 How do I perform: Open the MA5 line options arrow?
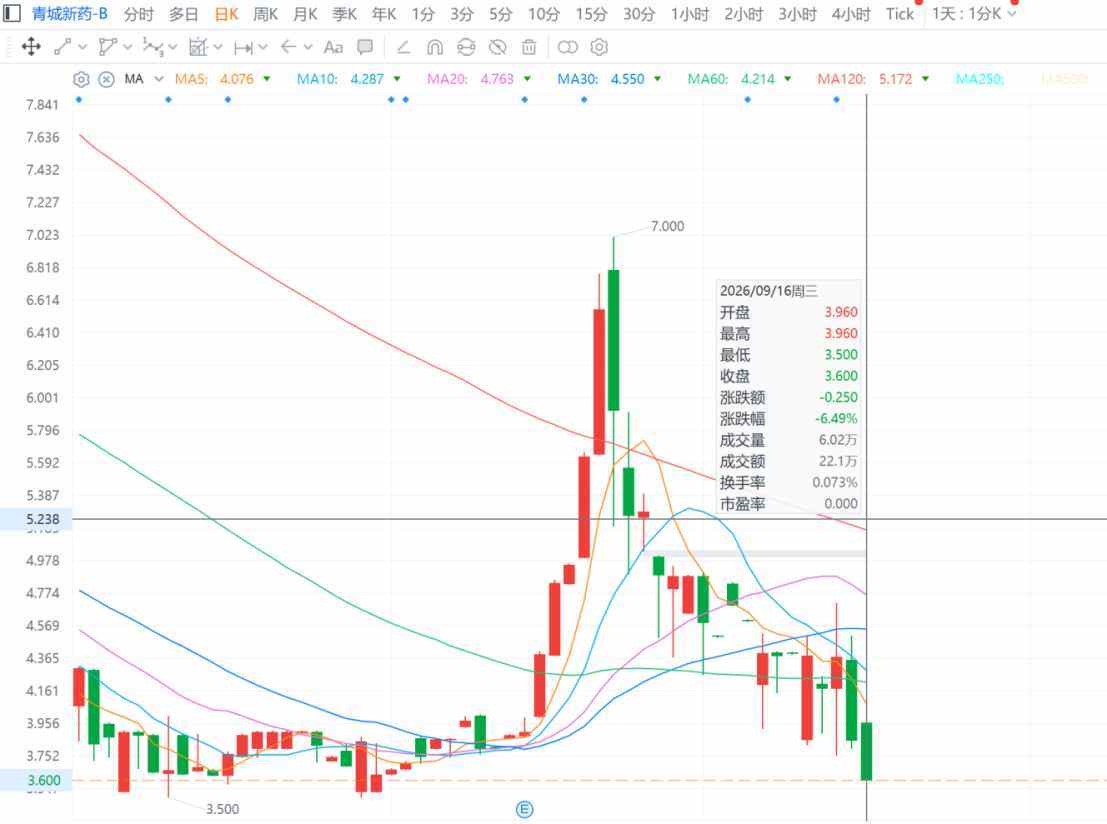coord(267,79)
